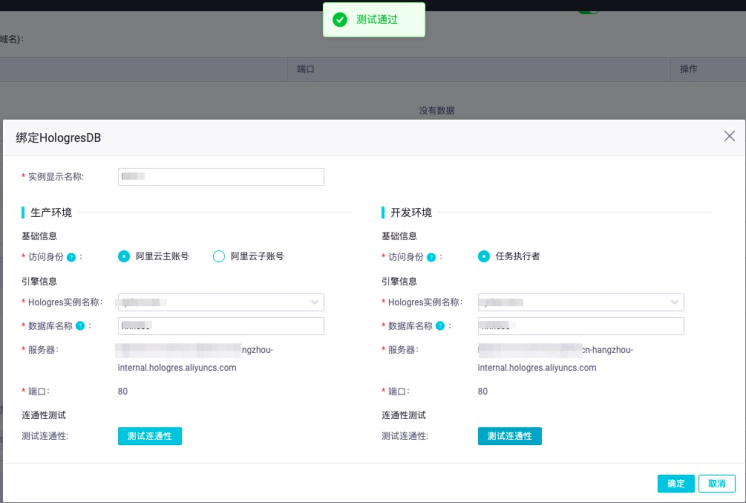The height and width of the screenshot is (503, 746).
Task: Click production 测试连通性 button
Action: [150, 436]
